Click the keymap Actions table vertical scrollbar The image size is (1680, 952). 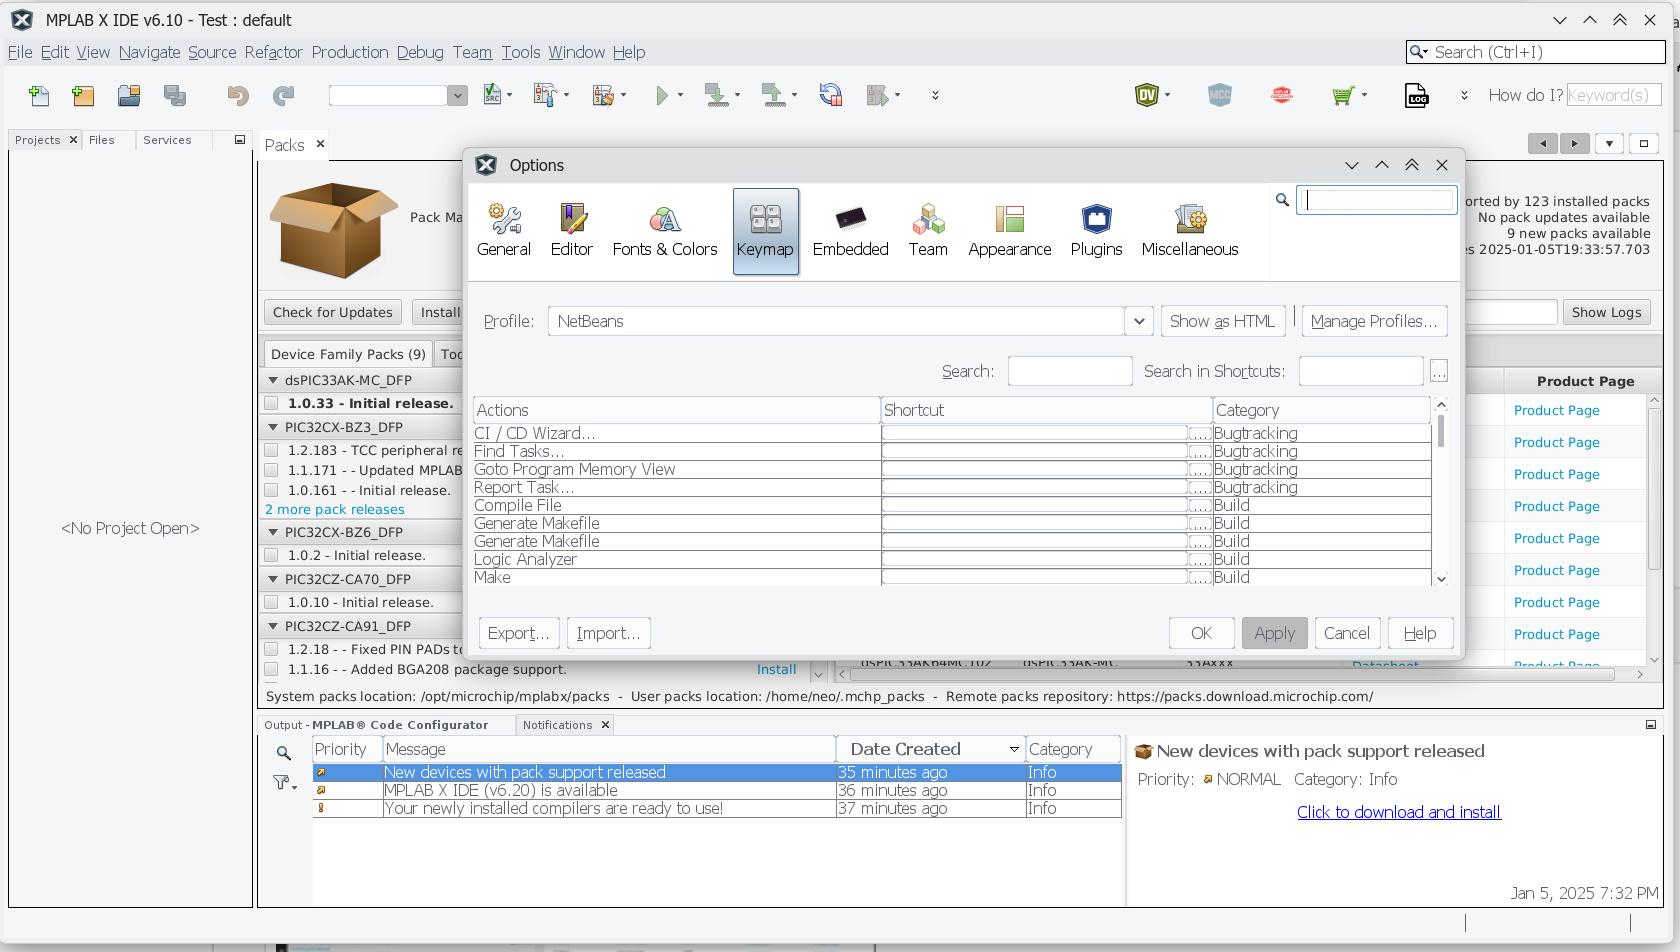coord(1441,491)
